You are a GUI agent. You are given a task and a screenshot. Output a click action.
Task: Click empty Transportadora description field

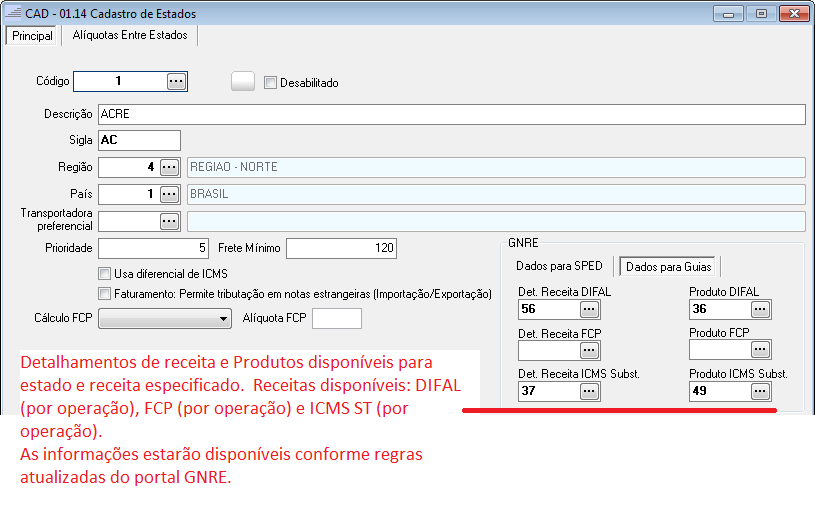(x=496, y=222)
